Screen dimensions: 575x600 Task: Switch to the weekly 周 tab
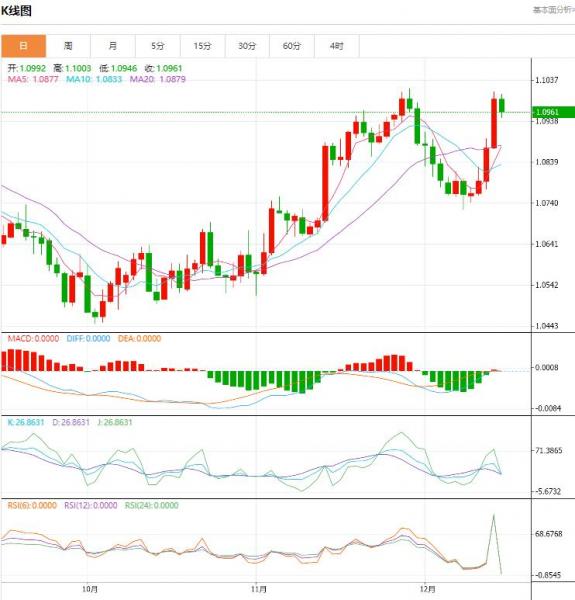tap(68, 46)
